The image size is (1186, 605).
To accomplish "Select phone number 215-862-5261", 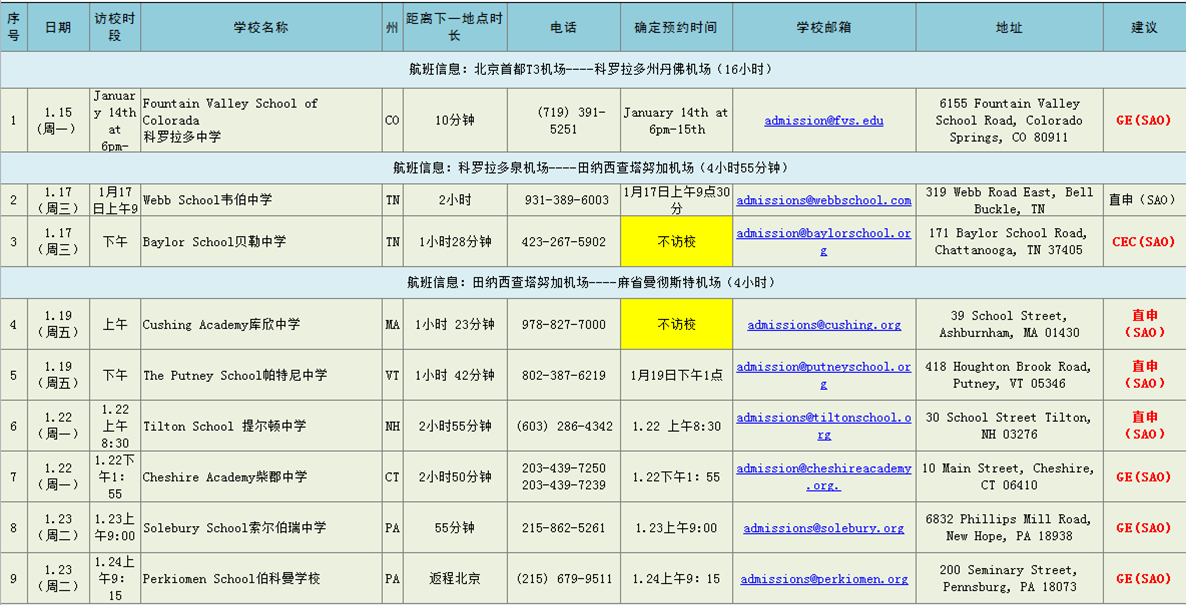I will [564, 528].
